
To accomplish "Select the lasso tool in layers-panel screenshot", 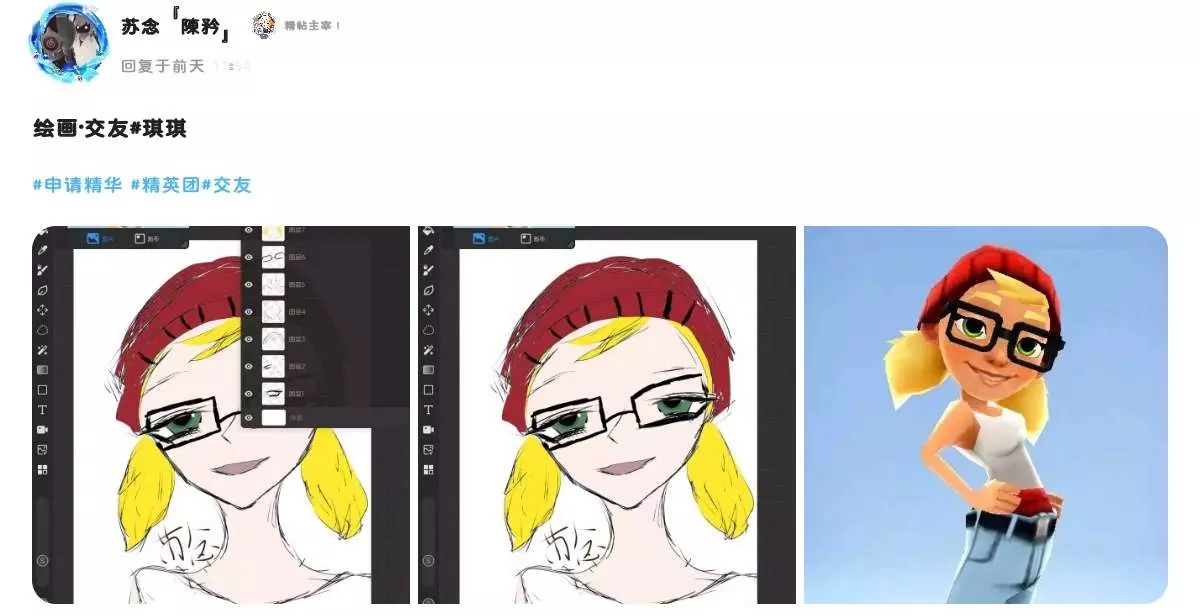I will point(43,330).
